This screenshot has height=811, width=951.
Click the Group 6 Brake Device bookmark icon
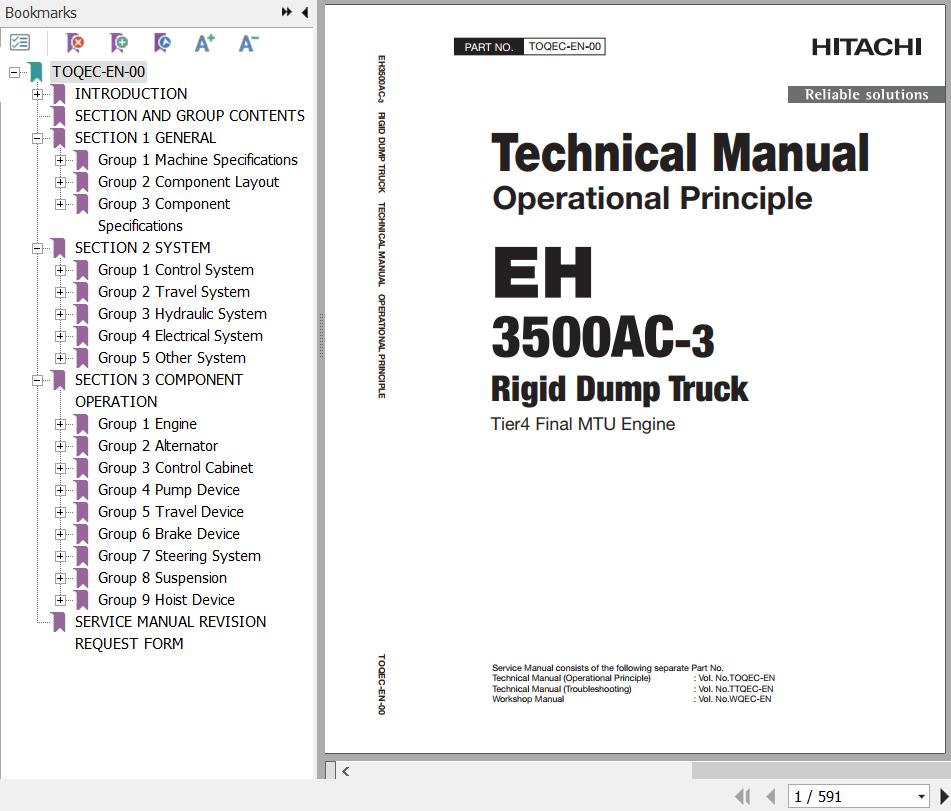coord(82,534)
